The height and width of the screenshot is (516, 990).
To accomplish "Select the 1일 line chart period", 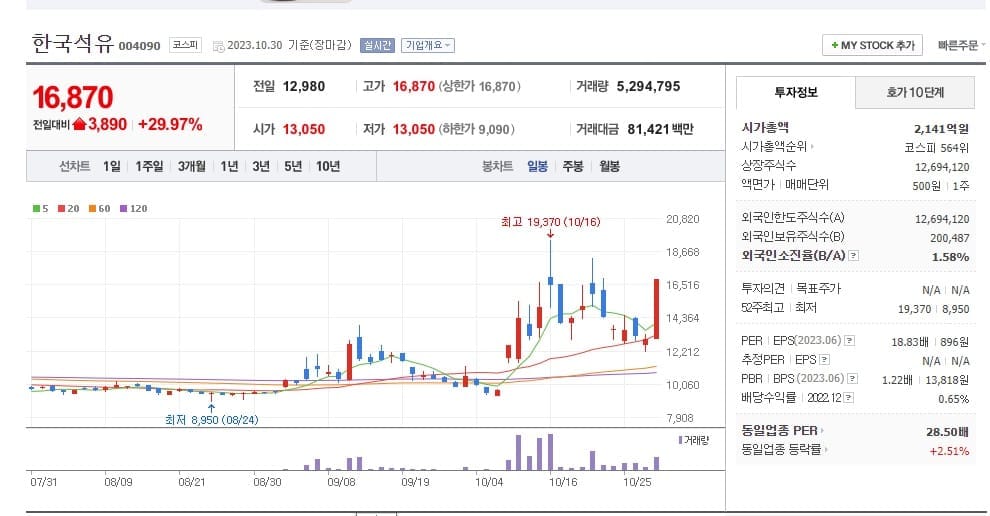I will 112,166.
